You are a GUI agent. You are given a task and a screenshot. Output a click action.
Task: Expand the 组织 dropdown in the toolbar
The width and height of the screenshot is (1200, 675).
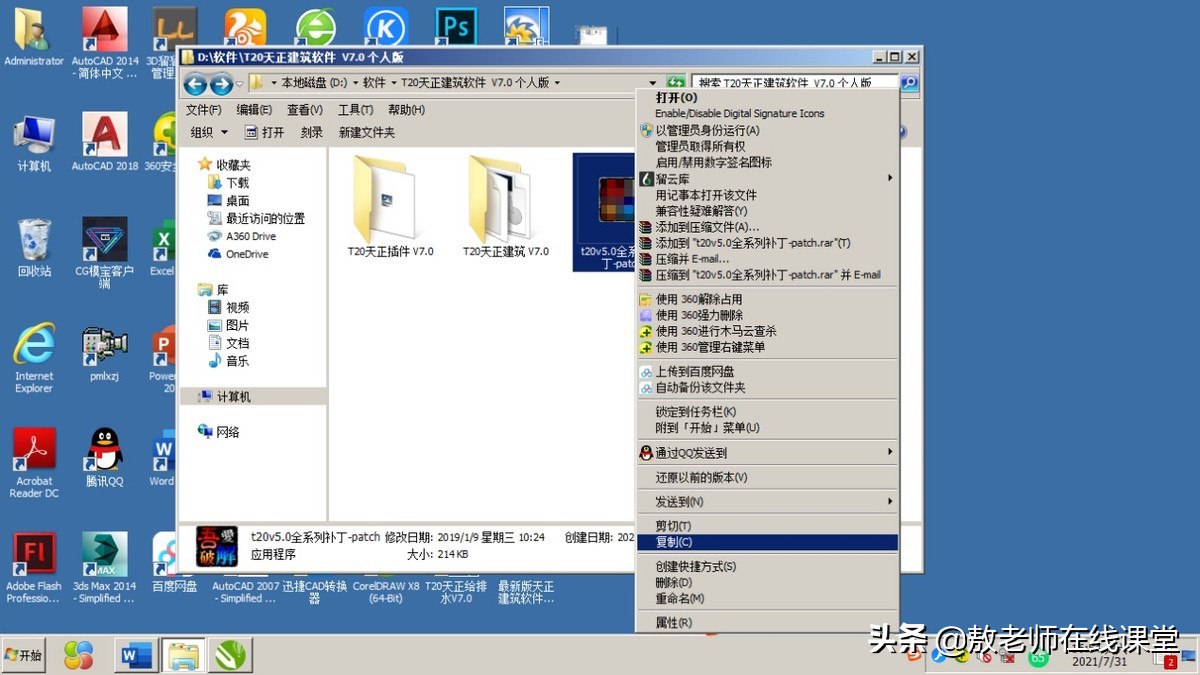pos(208,131)
